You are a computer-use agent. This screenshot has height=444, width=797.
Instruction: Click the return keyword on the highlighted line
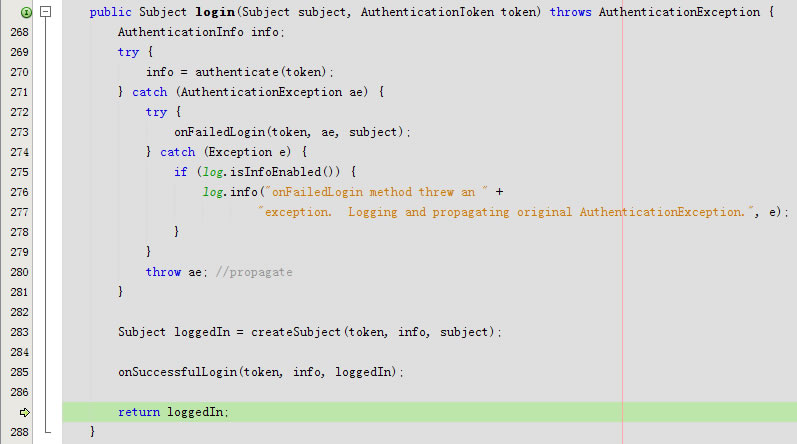click(x=139, y=412)
